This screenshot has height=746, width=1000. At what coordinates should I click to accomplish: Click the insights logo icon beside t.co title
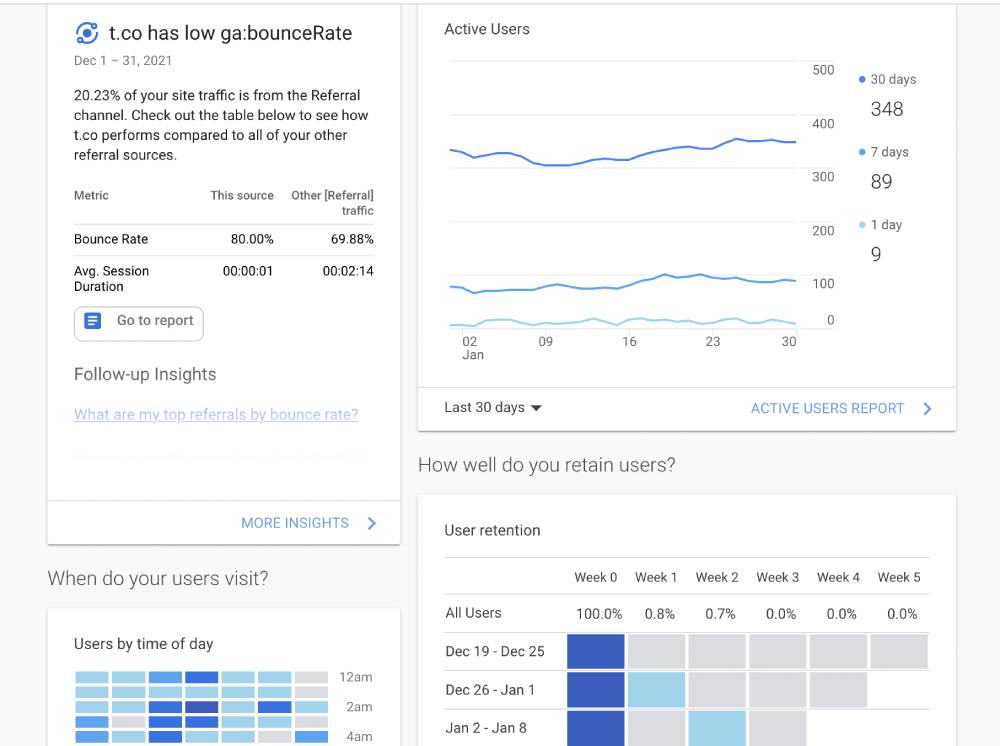87,33
